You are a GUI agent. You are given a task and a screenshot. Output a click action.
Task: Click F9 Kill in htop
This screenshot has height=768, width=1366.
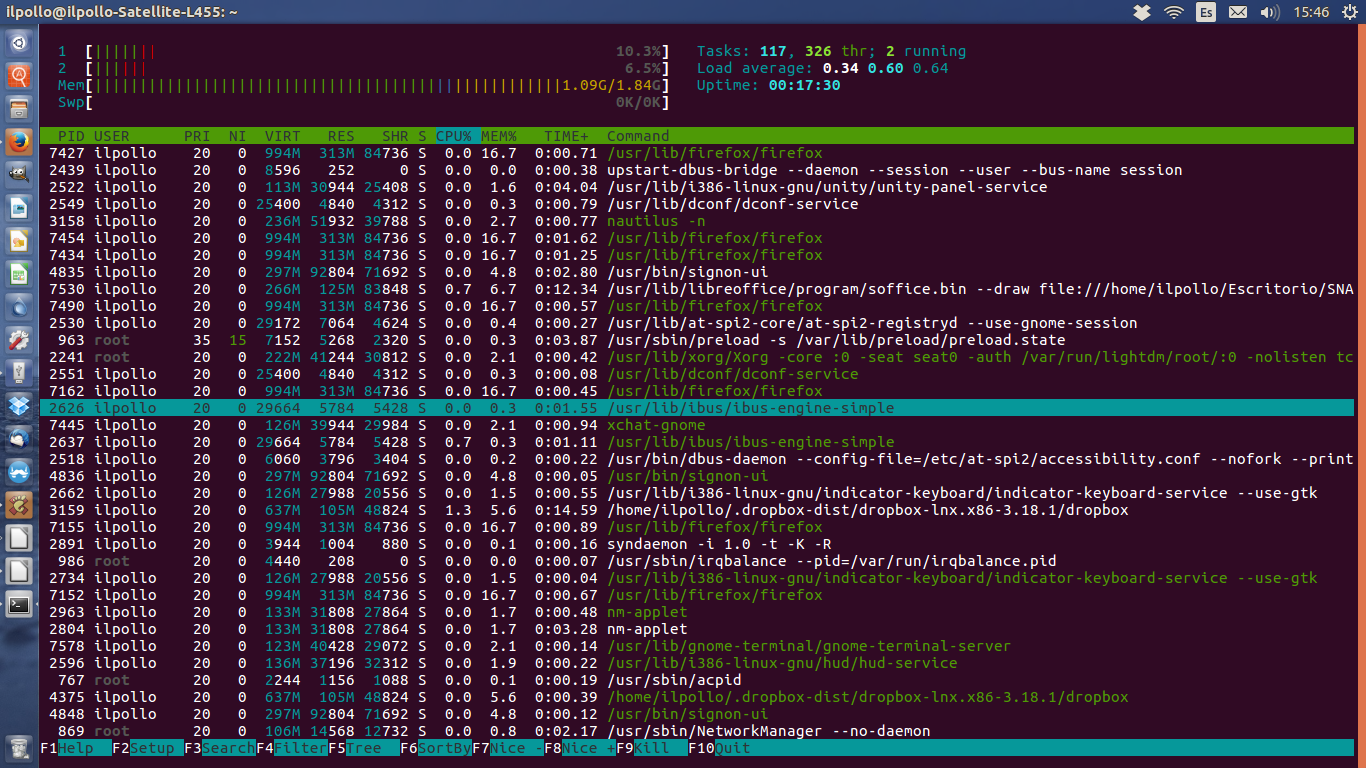[x=652, y=748]
